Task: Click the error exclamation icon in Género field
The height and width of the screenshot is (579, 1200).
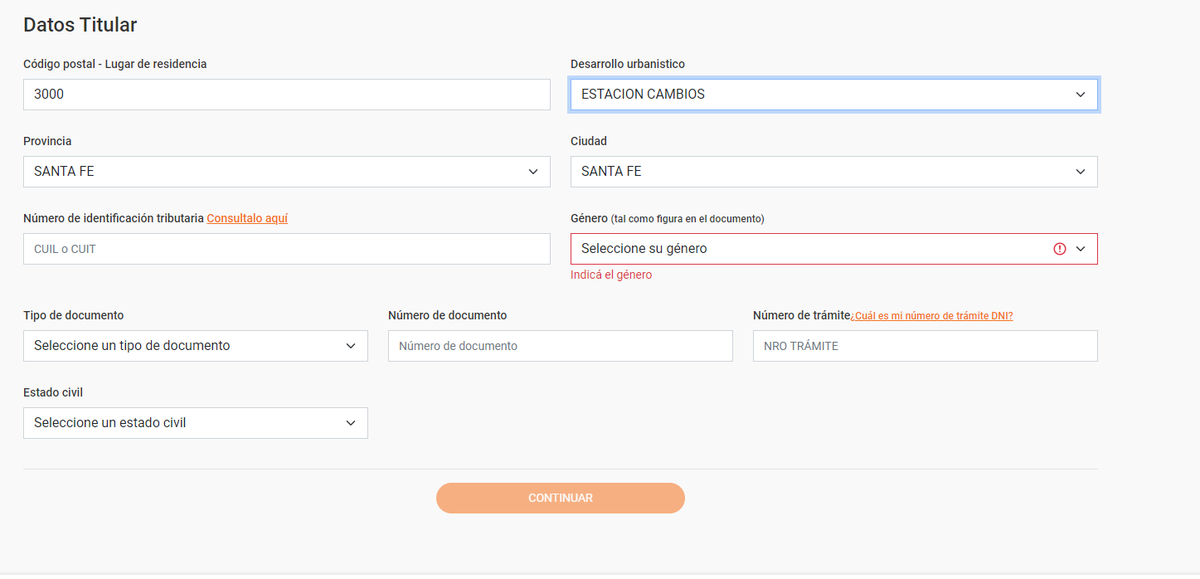Action: click(1060, 248)
